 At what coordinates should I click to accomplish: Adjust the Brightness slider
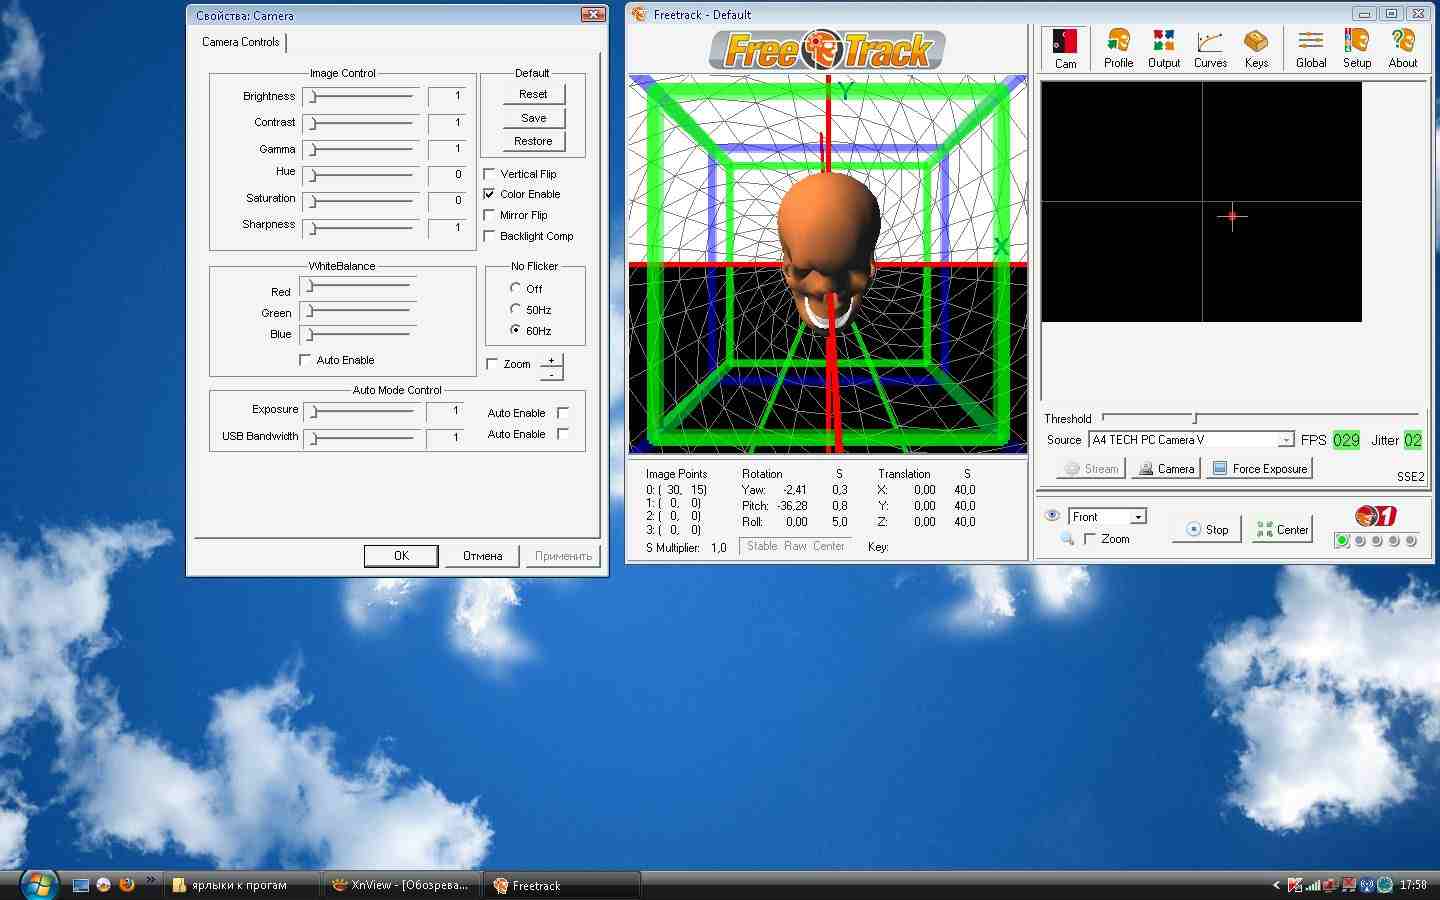pyautogui.click(x=360, y=96)
